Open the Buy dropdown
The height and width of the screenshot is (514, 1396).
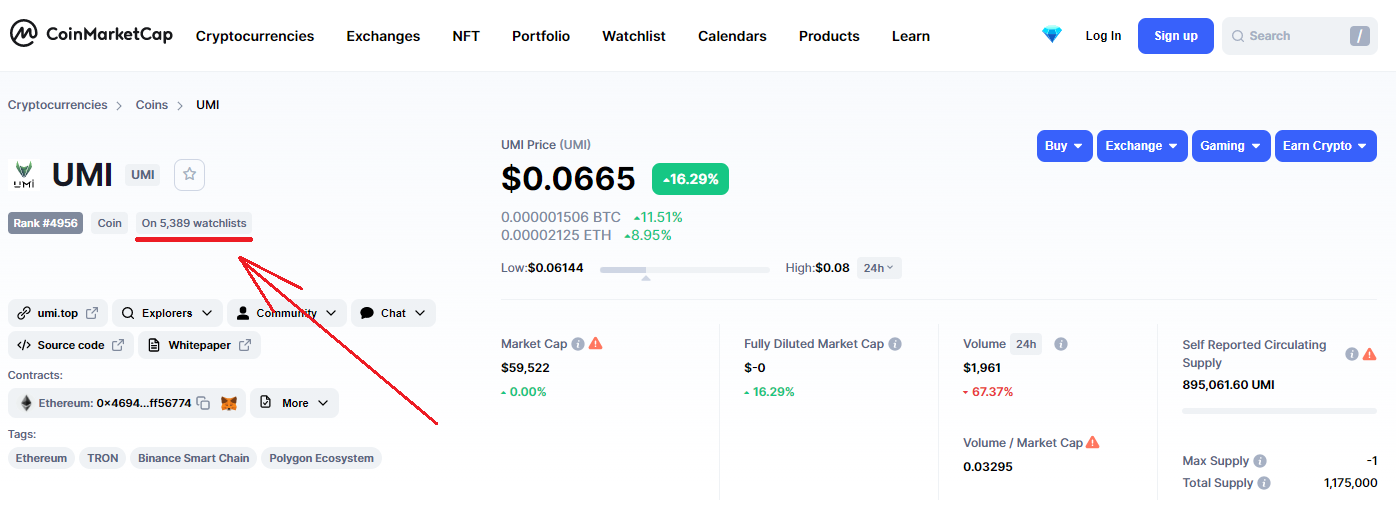(x=1065, y=146)
